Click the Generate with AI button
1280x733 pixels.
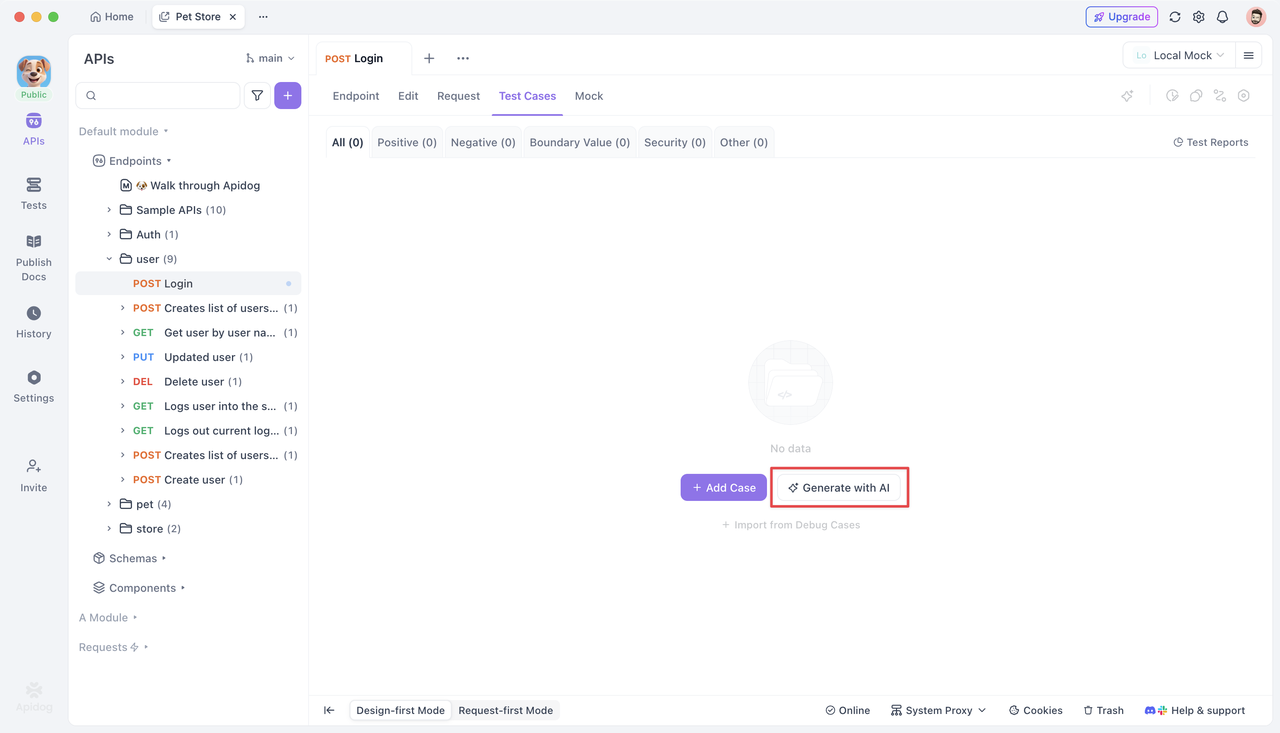(839, 488)
